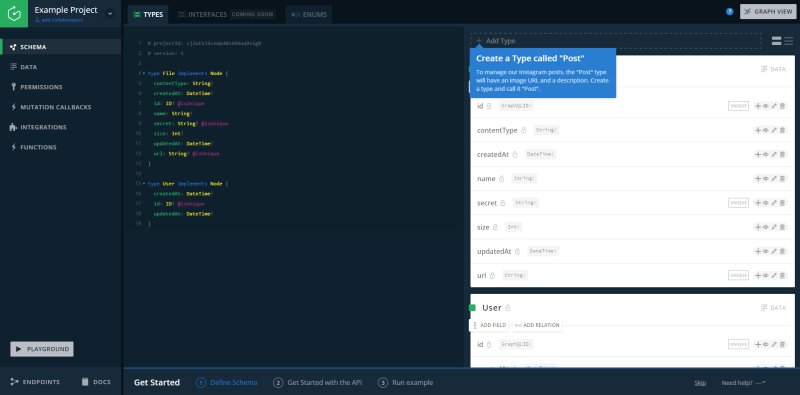
Task: Toggle visibility eye on User id row
Action: [x=765, y=344]
